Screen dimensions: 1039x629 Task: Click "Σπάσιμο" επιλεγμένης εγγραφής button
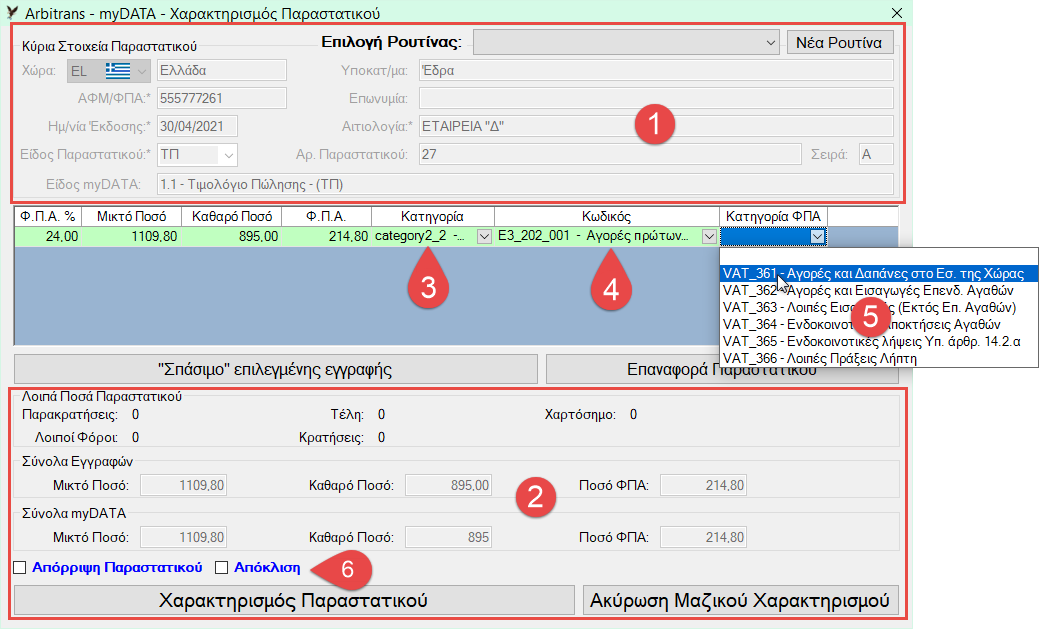(x=276, y=368)
